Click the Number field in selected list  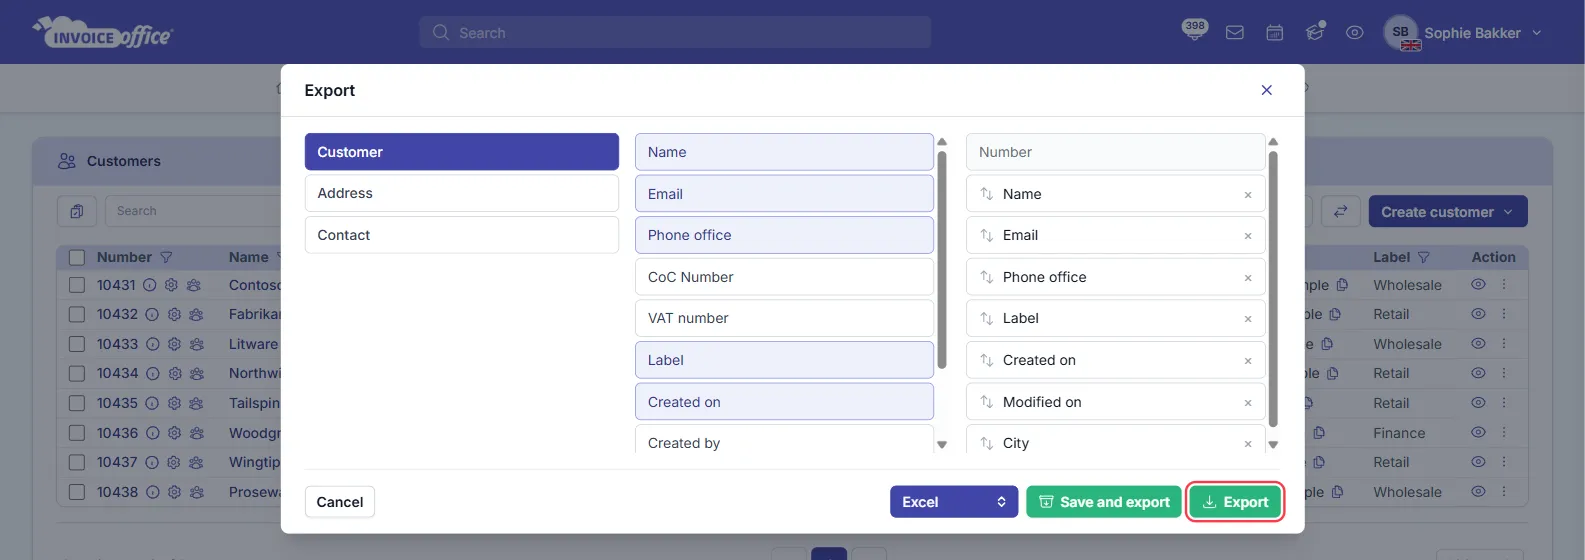pyautogui.click(x=1115, y=152)
